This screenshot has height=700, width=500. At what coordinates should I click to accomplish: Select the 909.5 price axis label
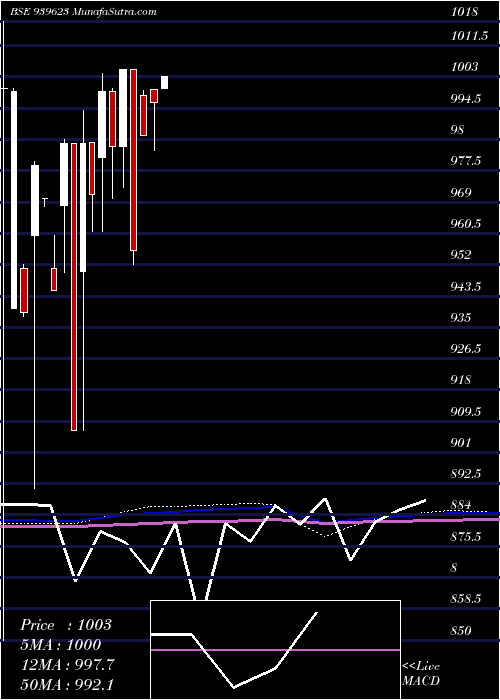pyautogui.click(x=466, y=411)
